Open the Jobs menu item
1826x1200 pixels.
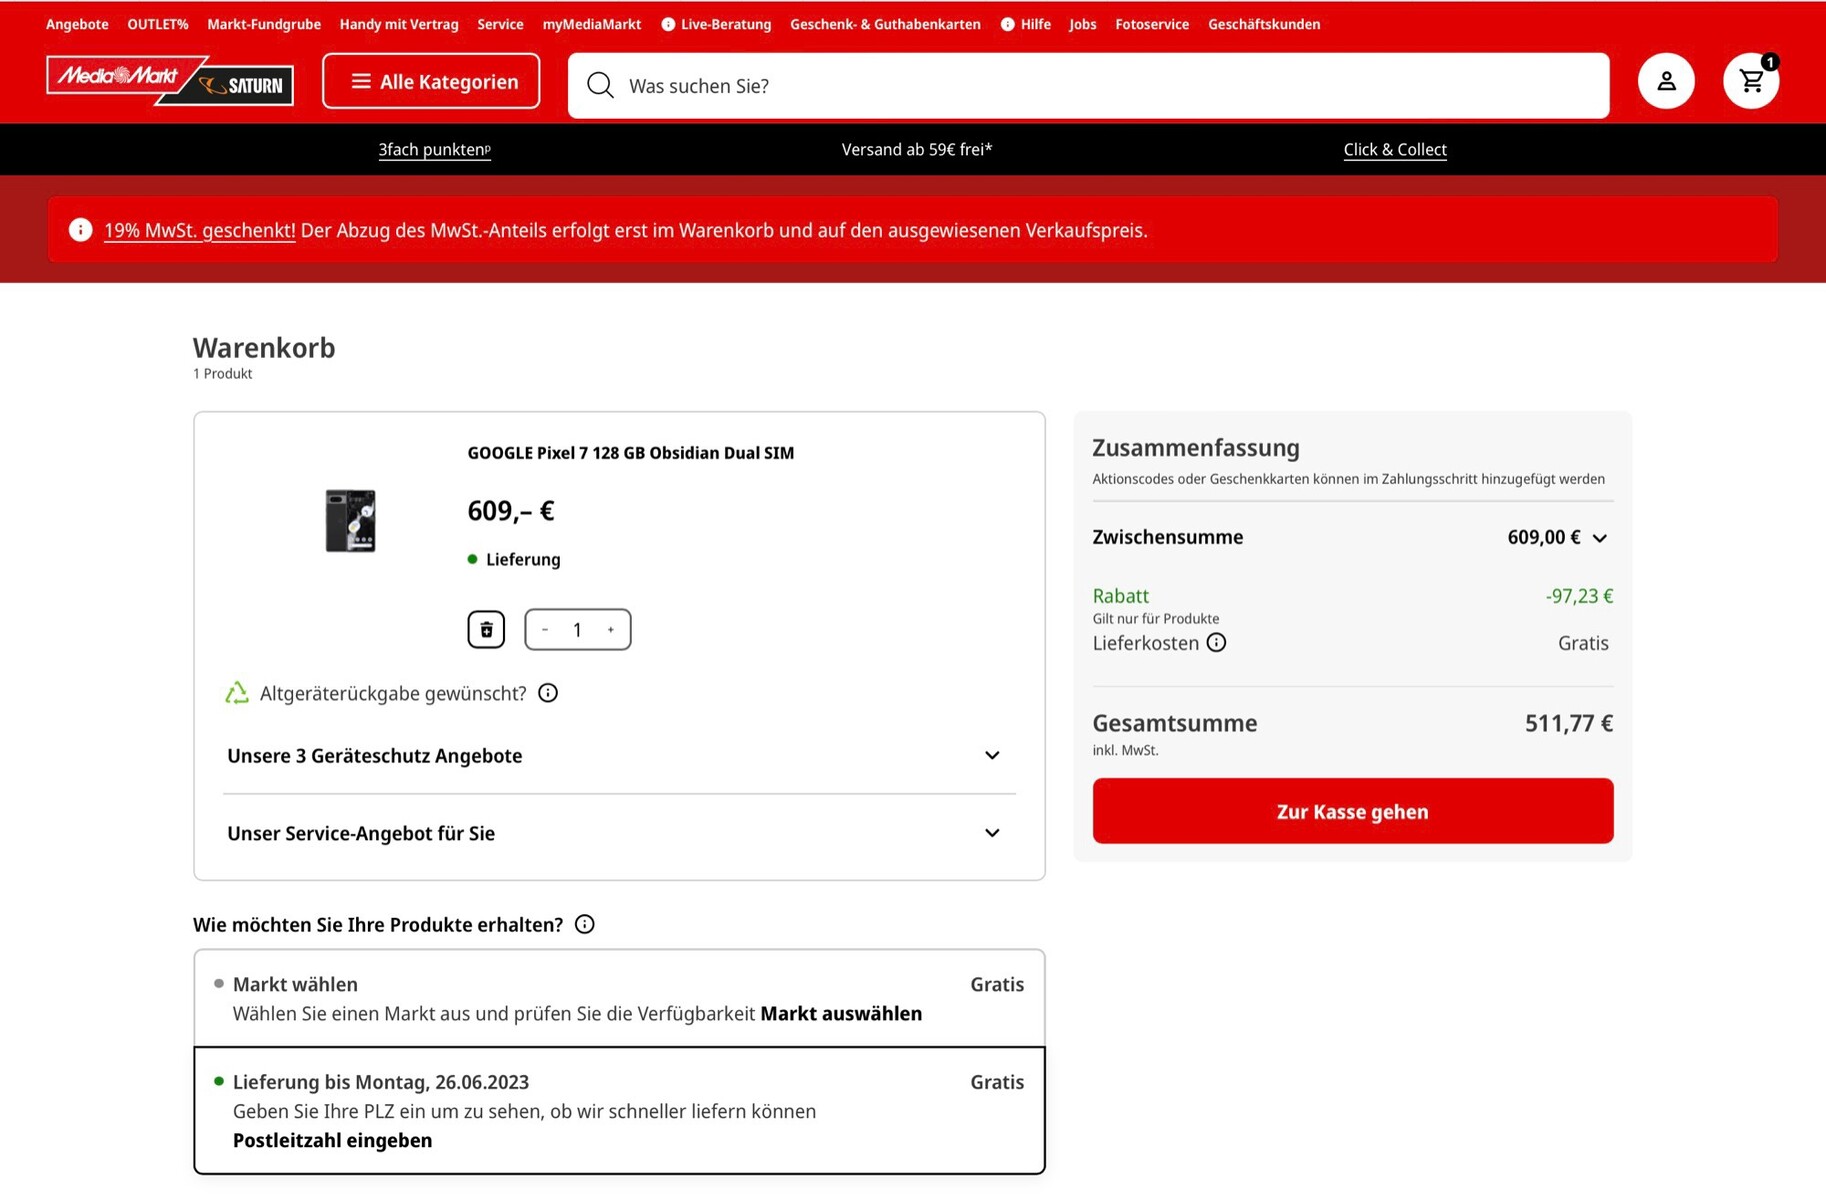pyautogui.click(x=1083, y=24)
